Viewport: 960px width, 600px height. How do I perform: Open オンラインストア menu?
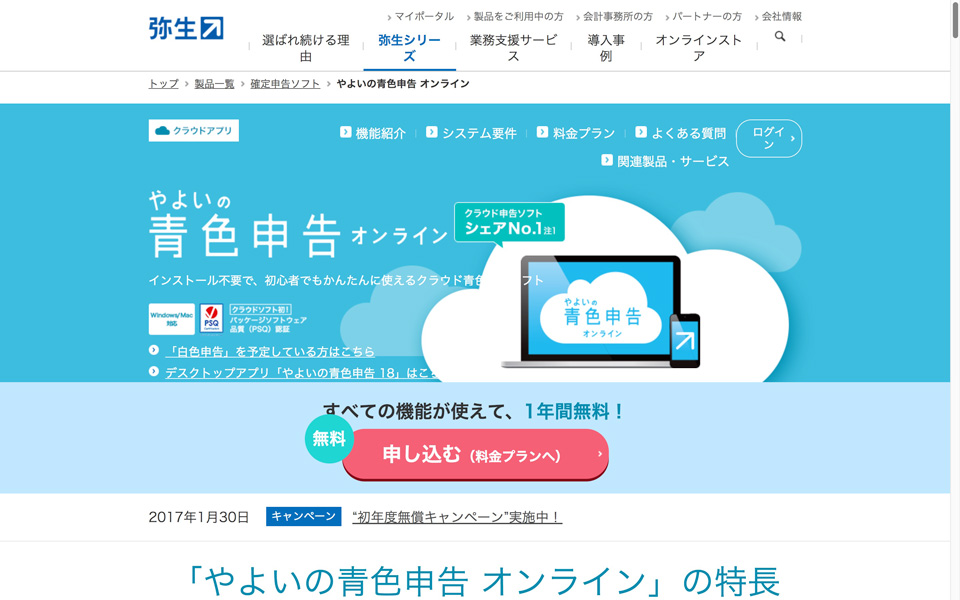tap(699, 48)
